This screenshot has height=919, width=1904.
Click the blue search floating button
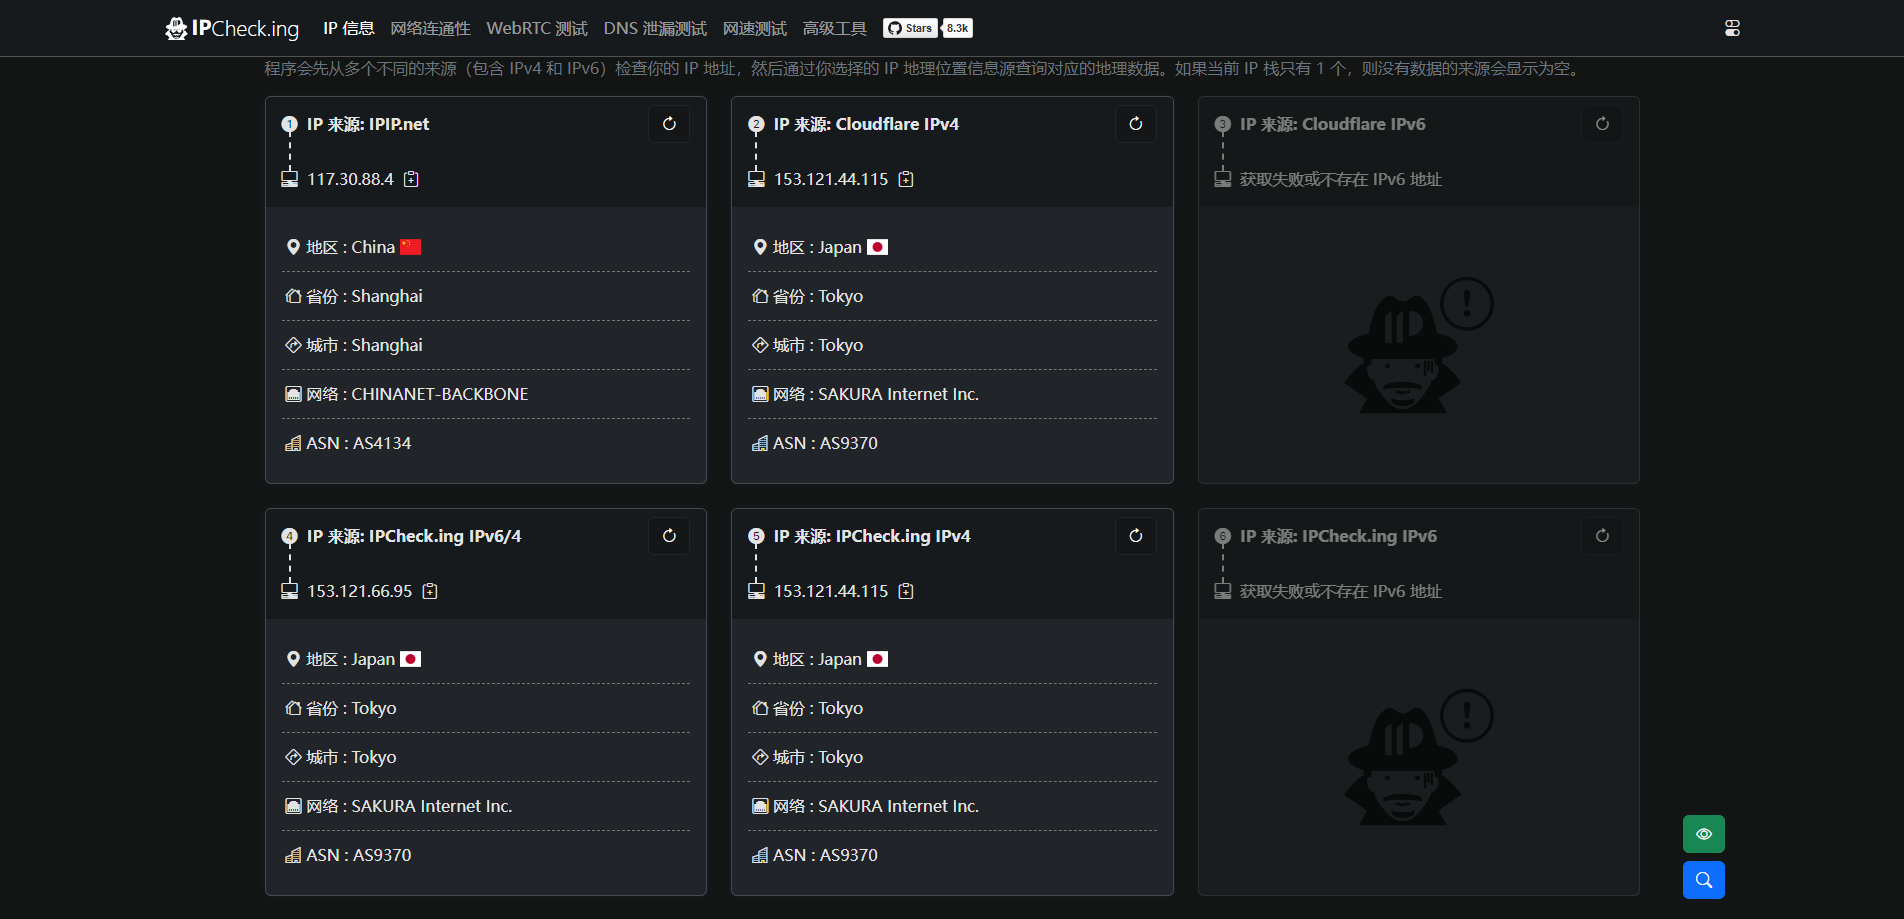point(1703,880)
